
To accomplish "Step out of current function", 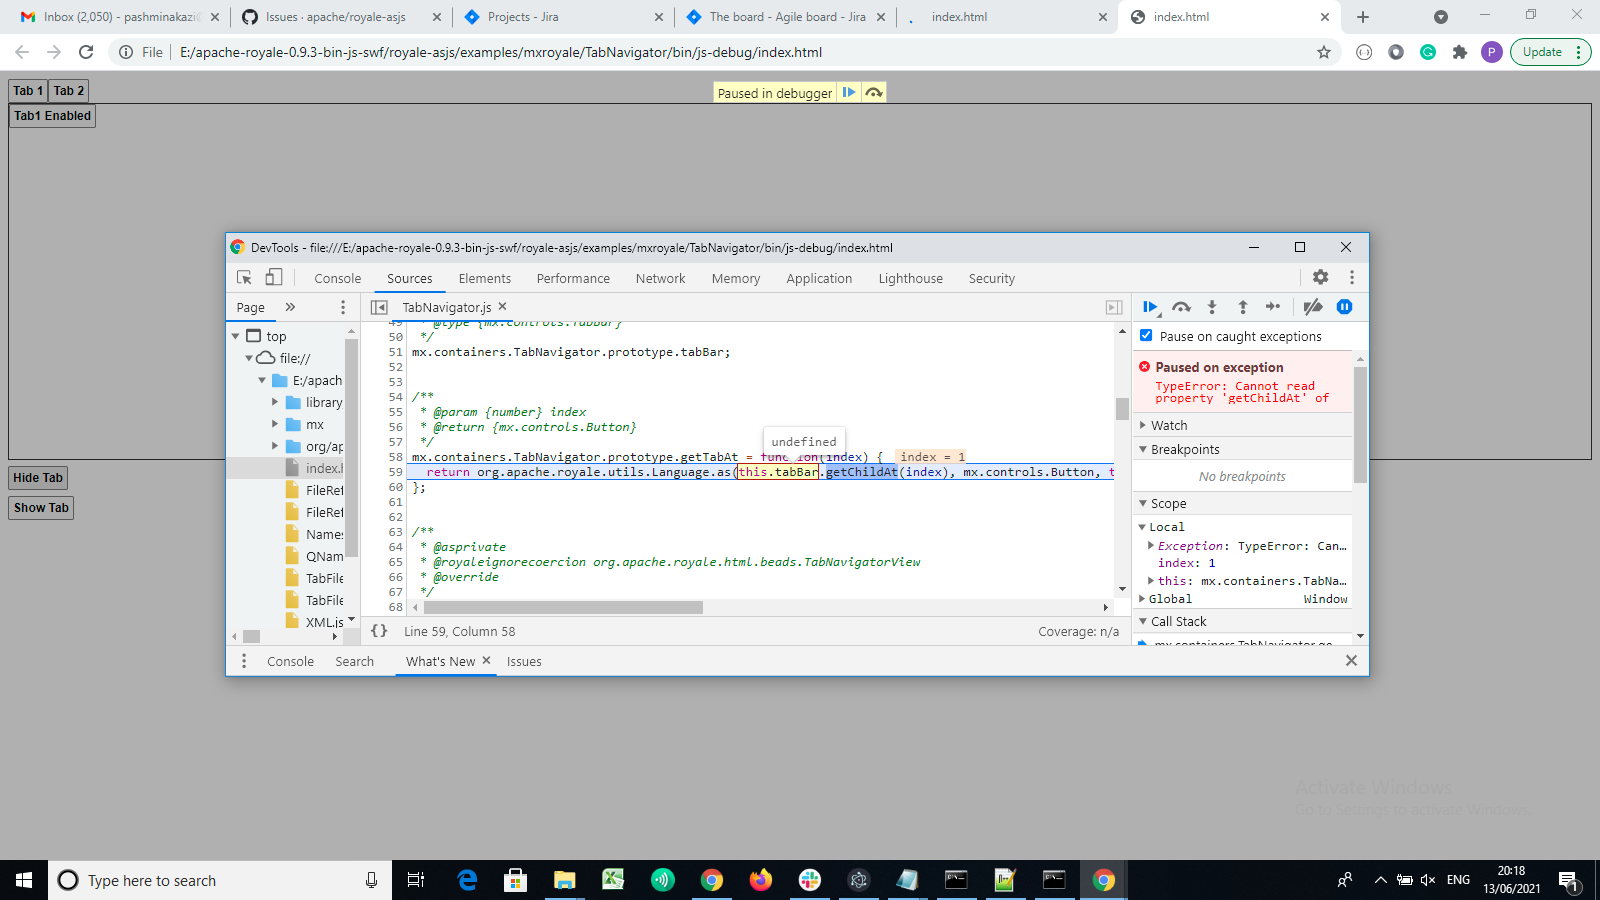I will (1242, 307).
